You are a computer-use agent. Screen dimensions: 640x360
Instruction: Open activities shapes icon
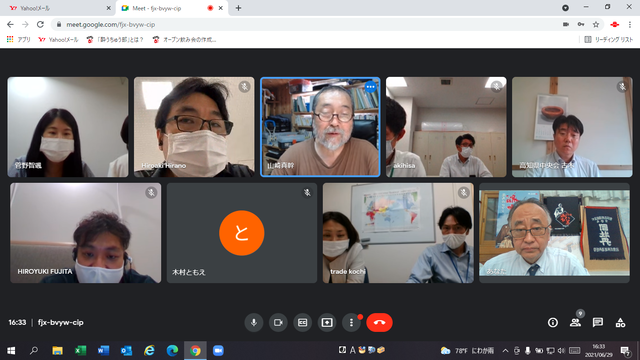tap(620, 322)
